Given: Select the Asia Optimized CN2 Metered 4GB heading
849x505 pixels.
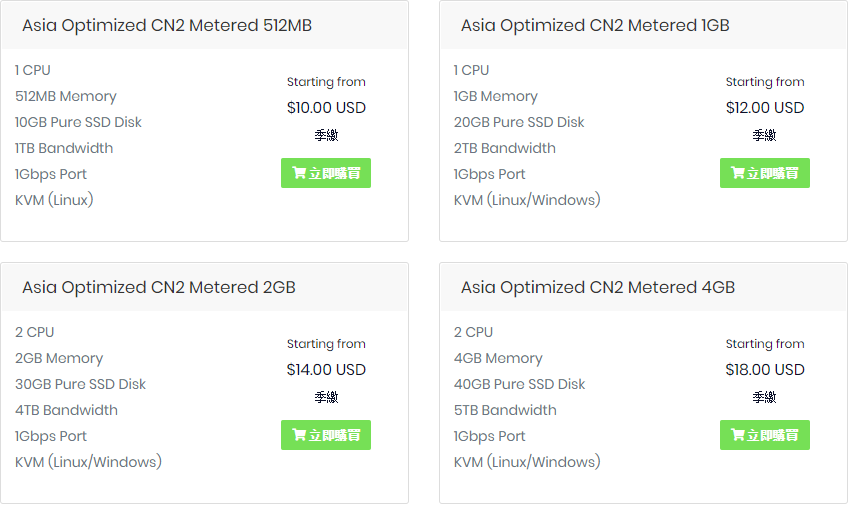Looking at the screenshot, I should [x=598, y=288].
